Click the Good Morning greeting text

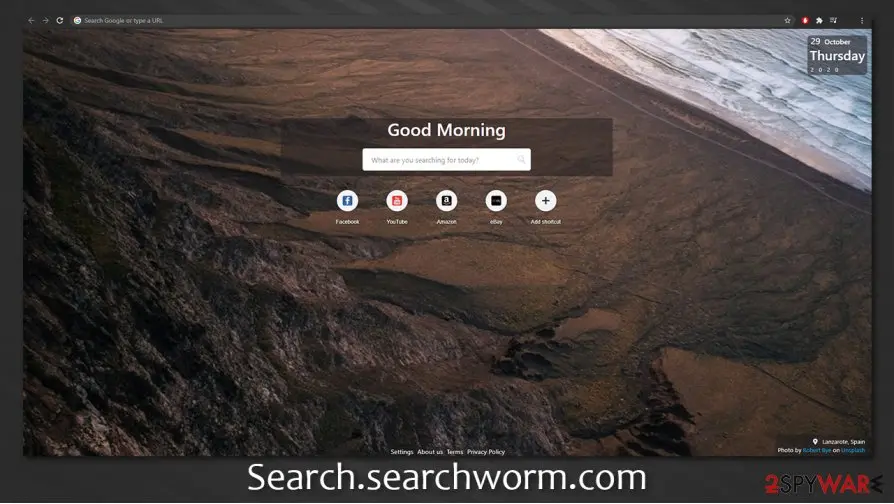point(446,130)
